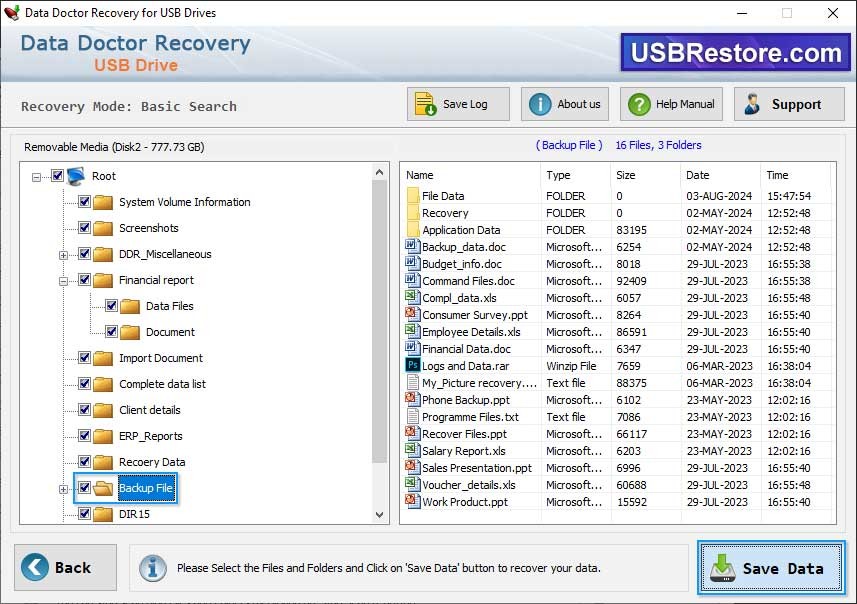Open the About us info icon

tap(538, 103)
